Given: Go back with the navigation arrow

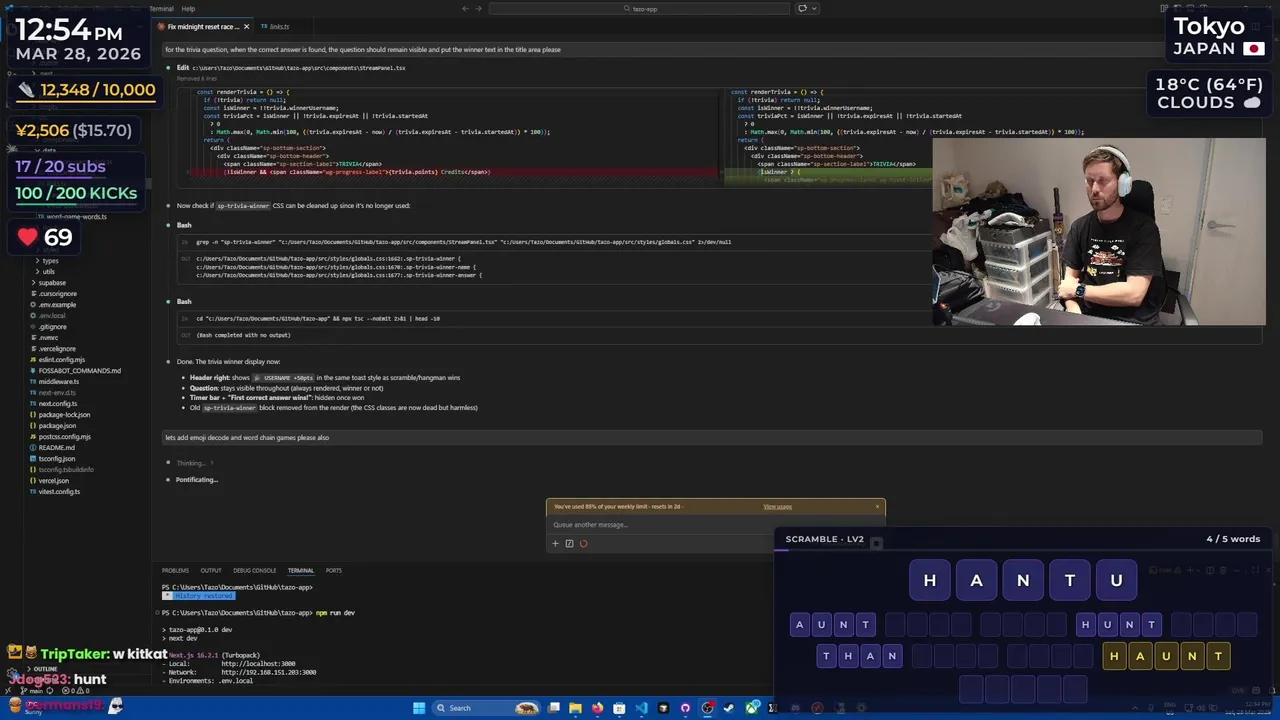Looking at the screenshot, I should [465, 8].
